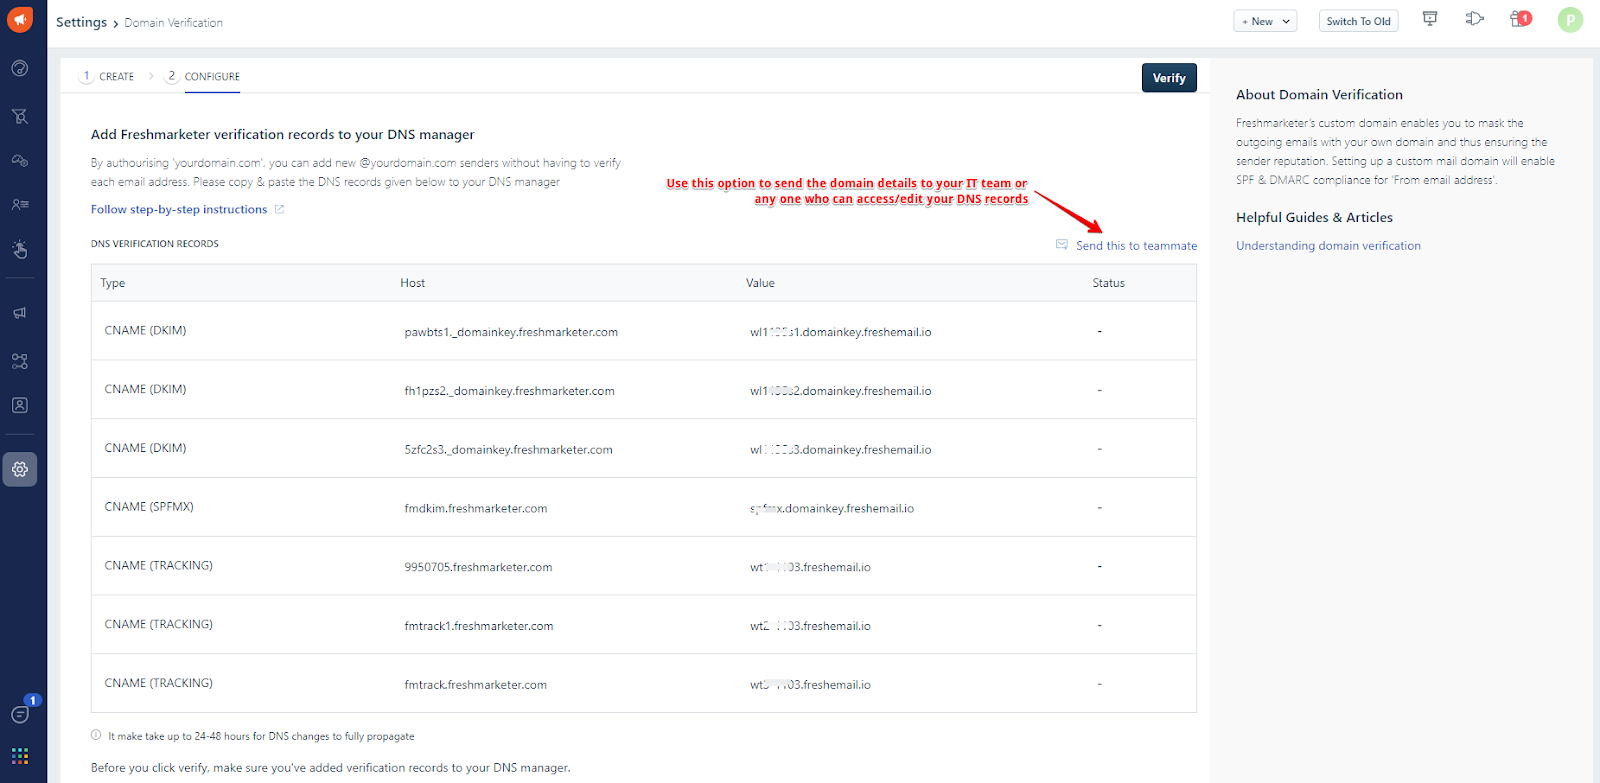Click the orange megaphone logo in sidebar
1600x783 pixels.
pos(20,19)
